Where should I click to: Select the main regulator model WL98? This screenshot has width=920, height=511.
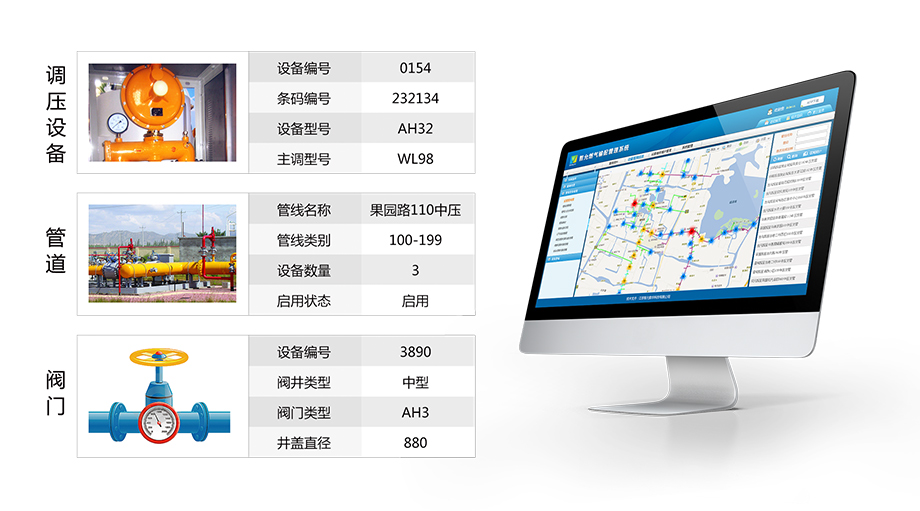[x=415, y=158]
